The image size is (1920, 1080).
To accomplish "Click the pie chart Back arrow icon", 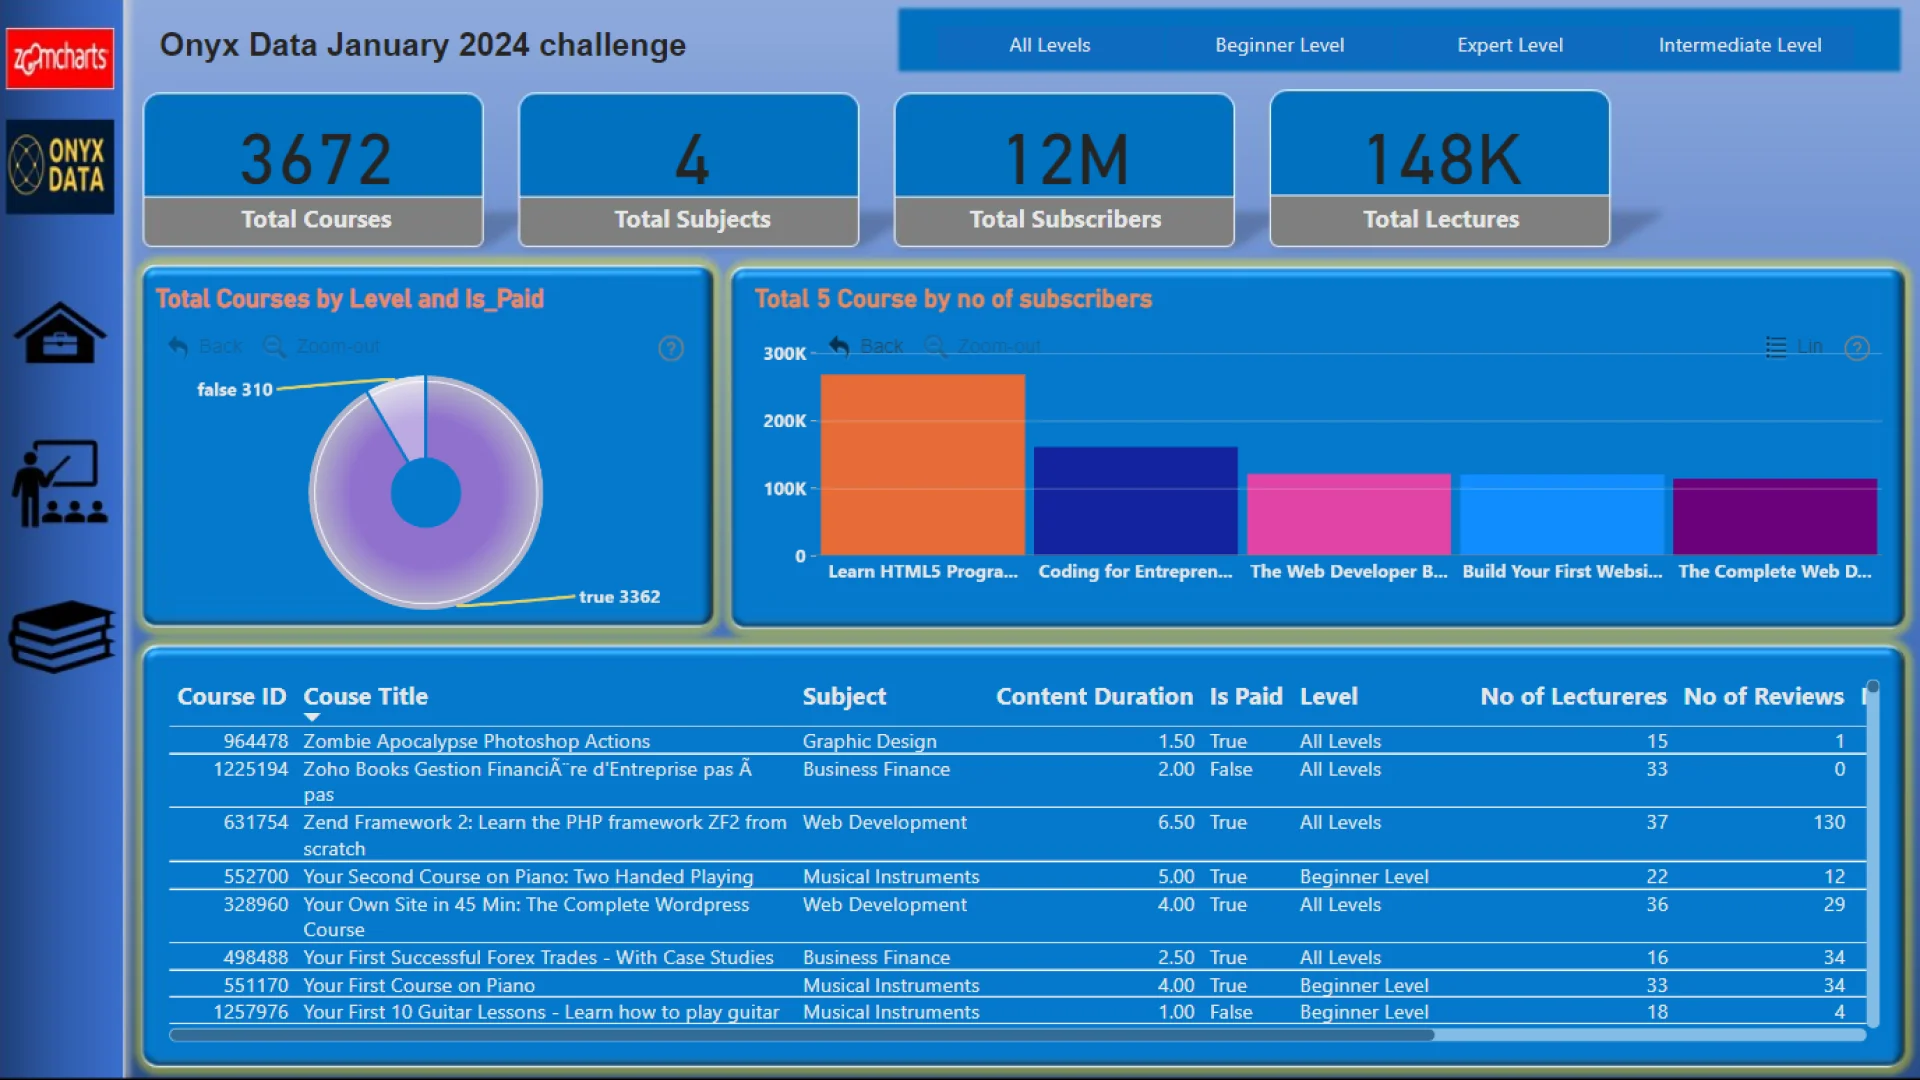I will tap(178, 346).
